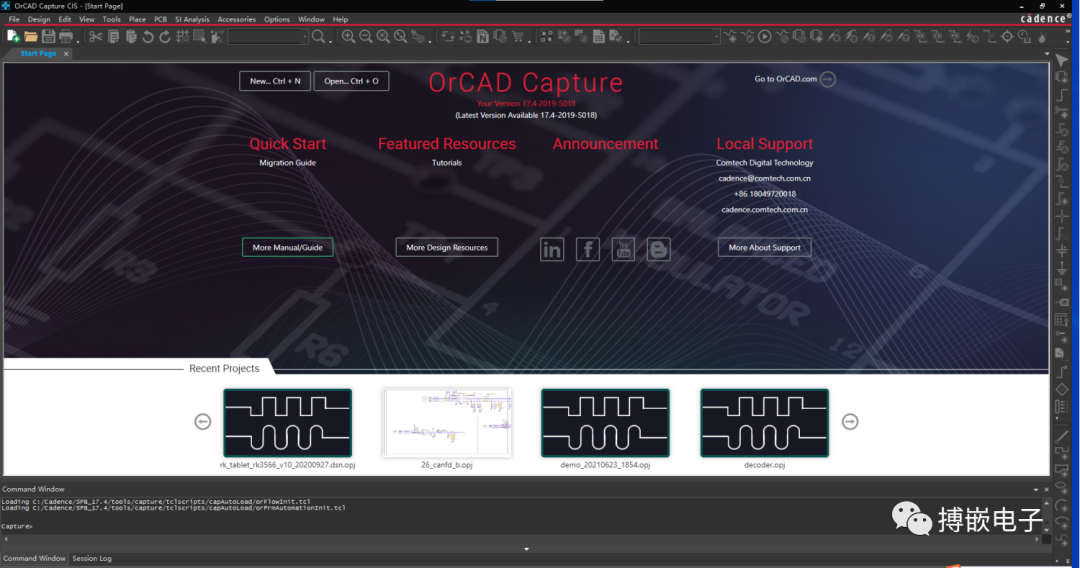Expand the print toolbar overflow arrow
1080x568 pixels.
coord(78,41)
